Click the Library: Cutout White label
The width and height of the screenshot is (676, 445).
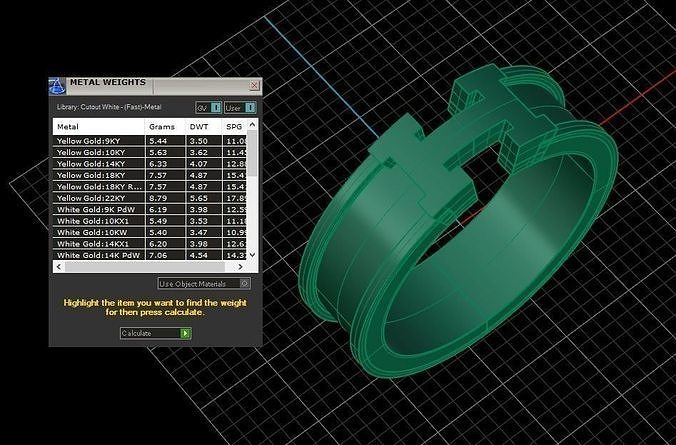pos(109,107)
